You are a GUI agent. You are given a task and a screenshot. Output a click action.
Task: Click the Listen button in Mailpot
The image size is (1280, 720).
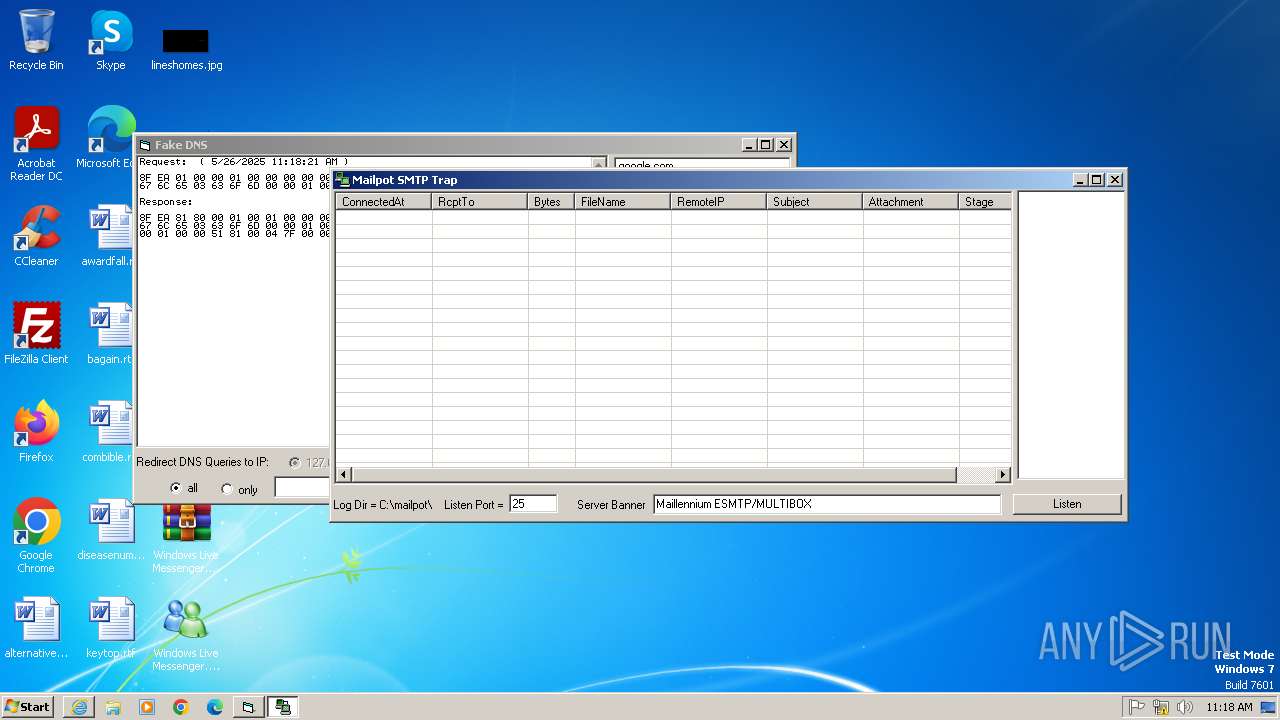(x=1067, y=504)
